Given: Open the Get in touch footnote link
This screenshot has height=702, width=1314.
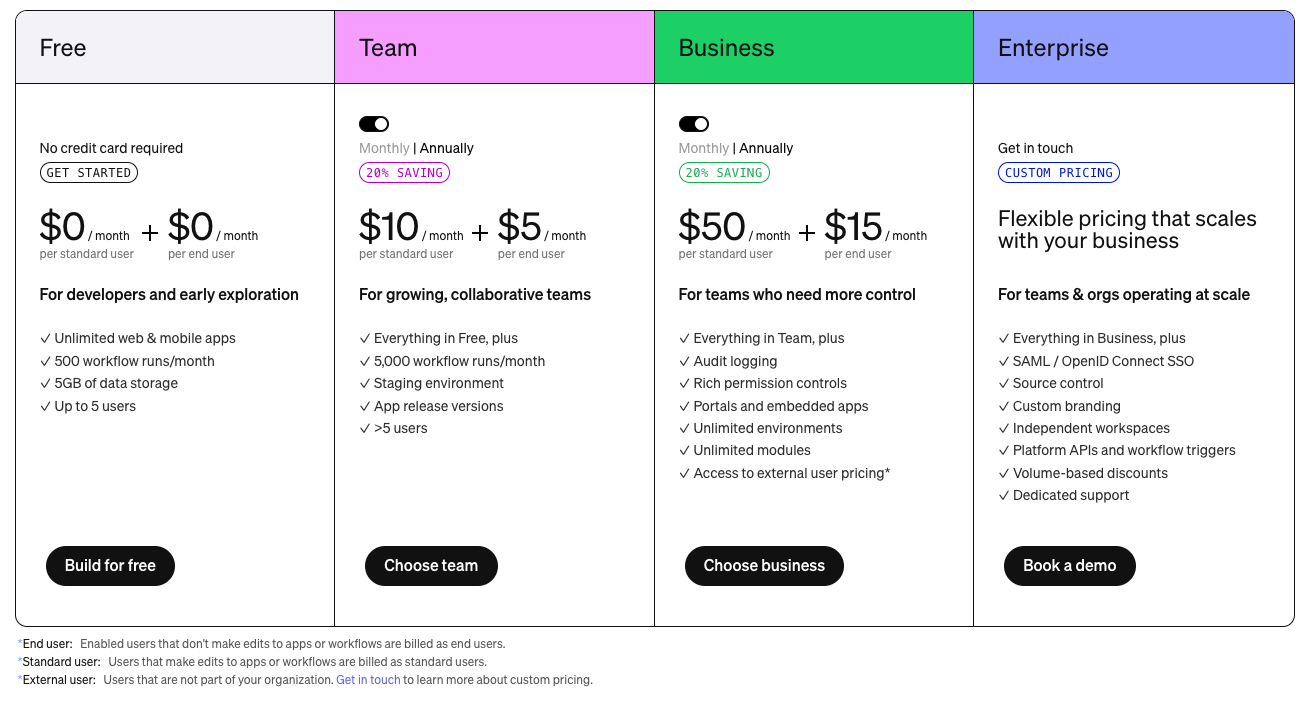Looking at the screenshot, I should pyautogui.click(x=368, y=680).
